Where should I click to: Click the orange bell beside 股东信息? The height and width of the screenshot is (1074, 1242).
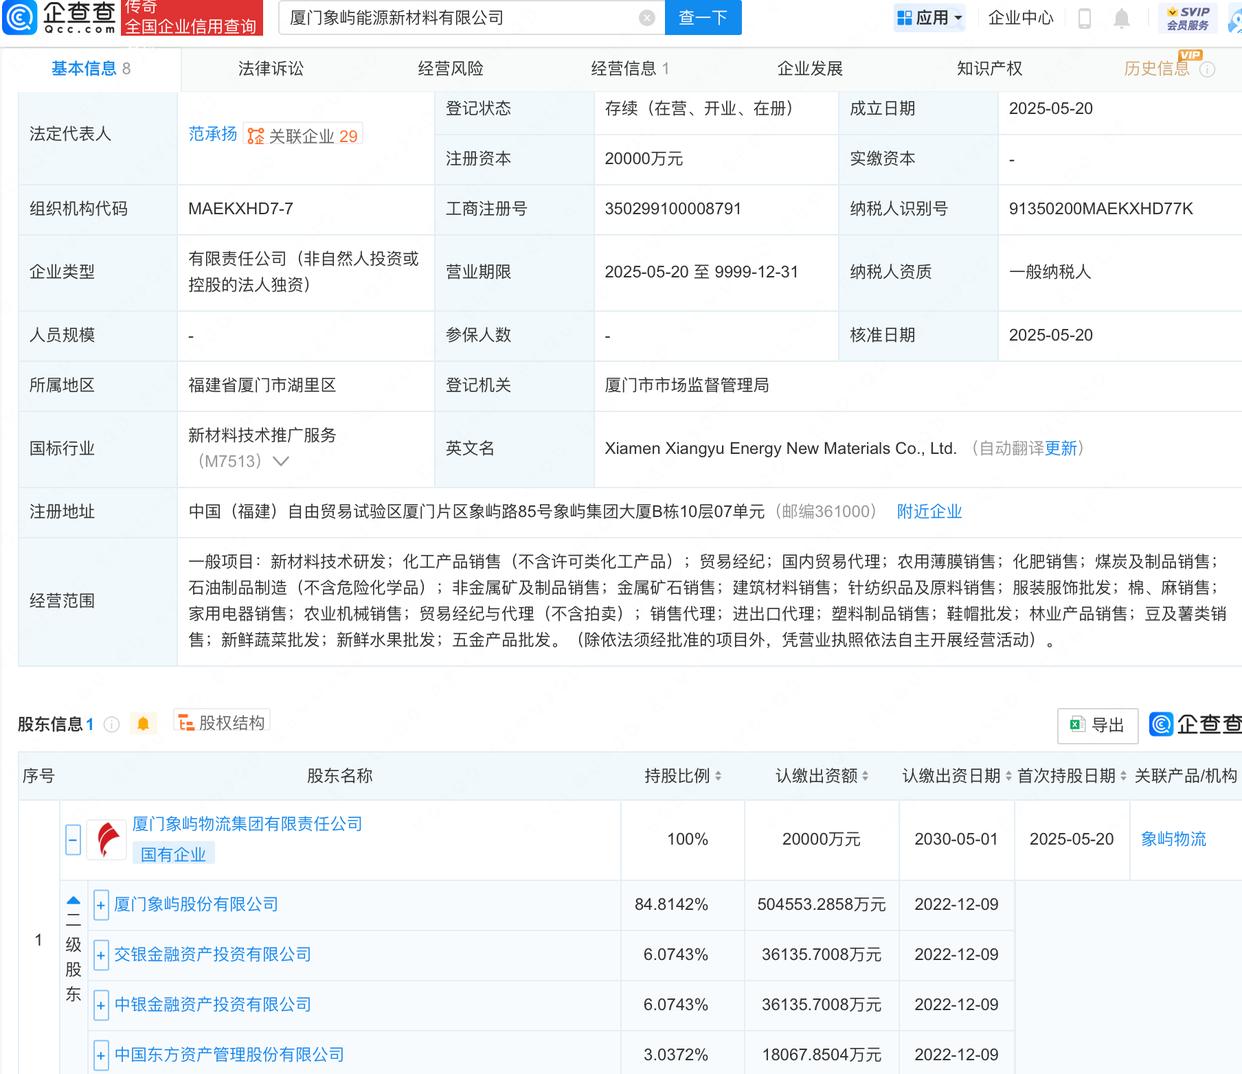tap(143, 724)
